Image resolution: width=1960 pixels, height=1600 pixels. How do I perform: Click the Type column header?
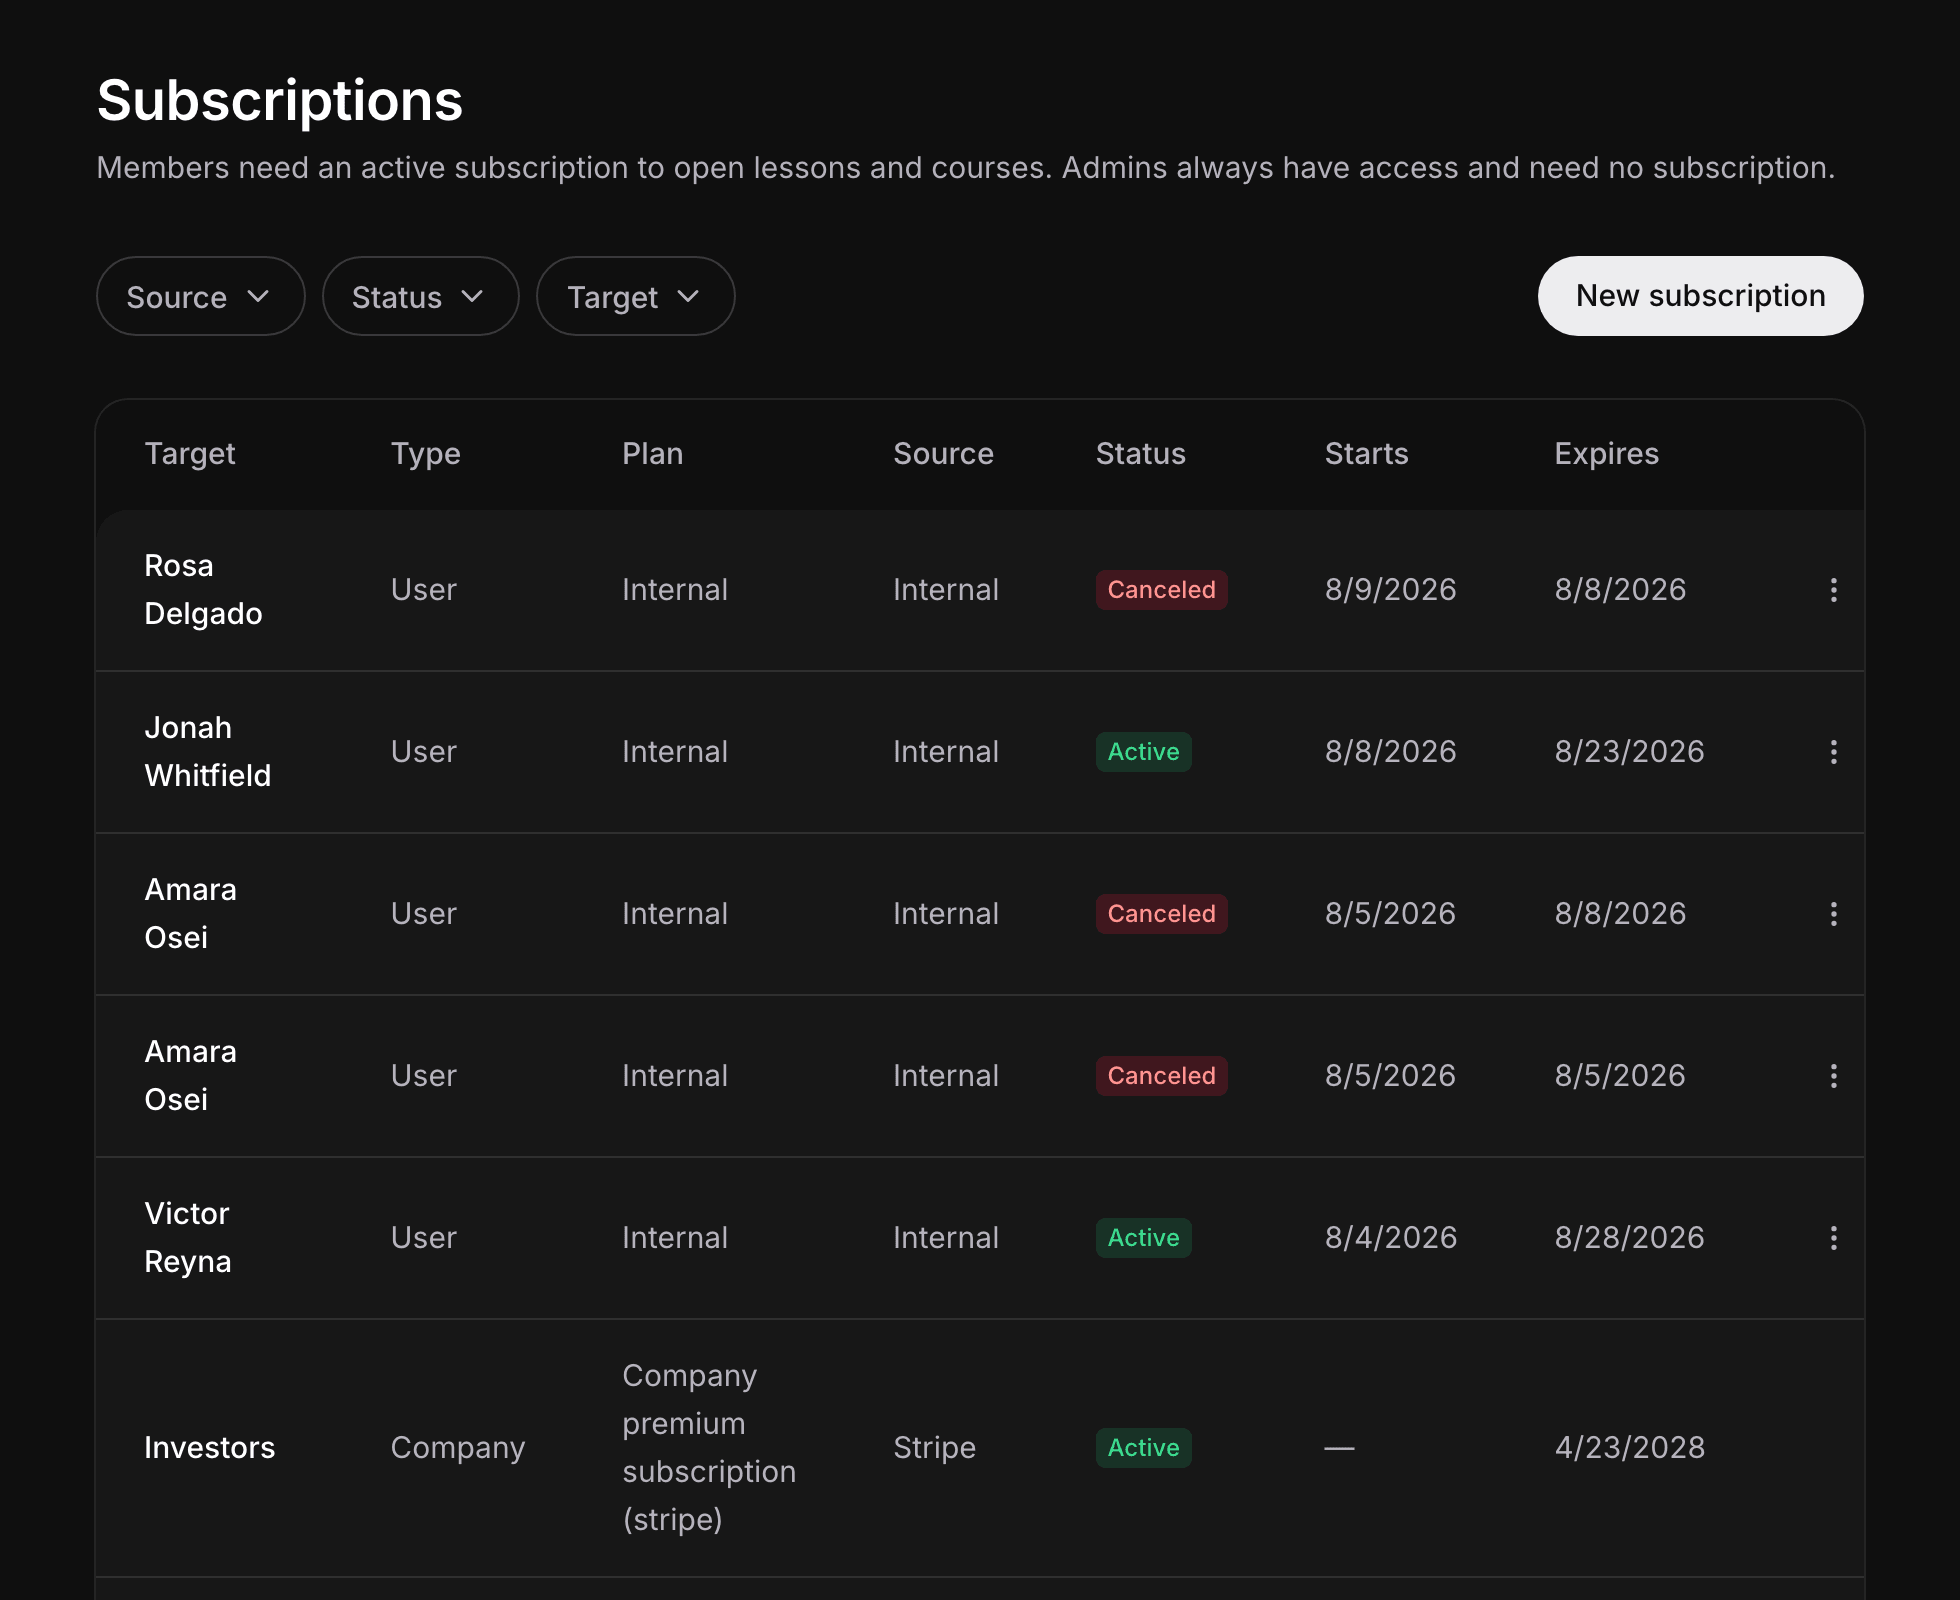425,454
